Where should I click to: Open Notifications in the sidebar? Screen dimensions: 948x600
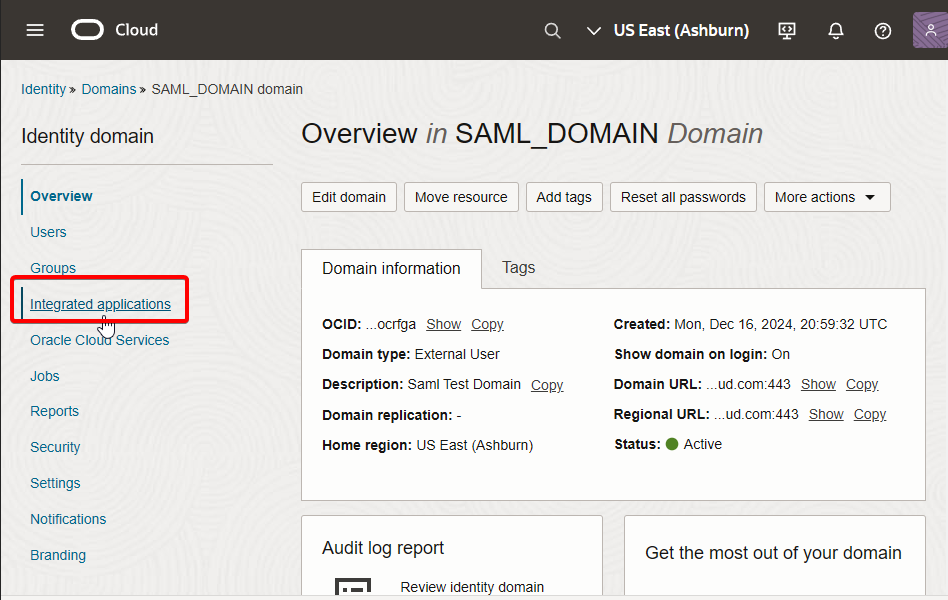[x=68, y=519]
